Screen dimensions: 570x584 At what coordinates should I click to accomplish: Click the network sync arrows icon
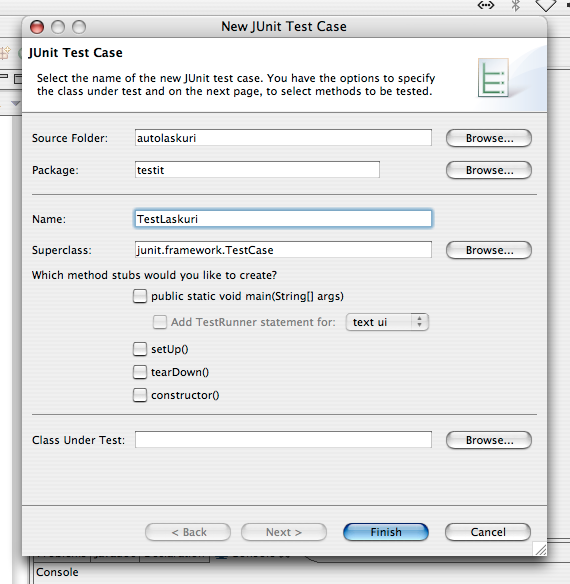[x=486, y=5]
